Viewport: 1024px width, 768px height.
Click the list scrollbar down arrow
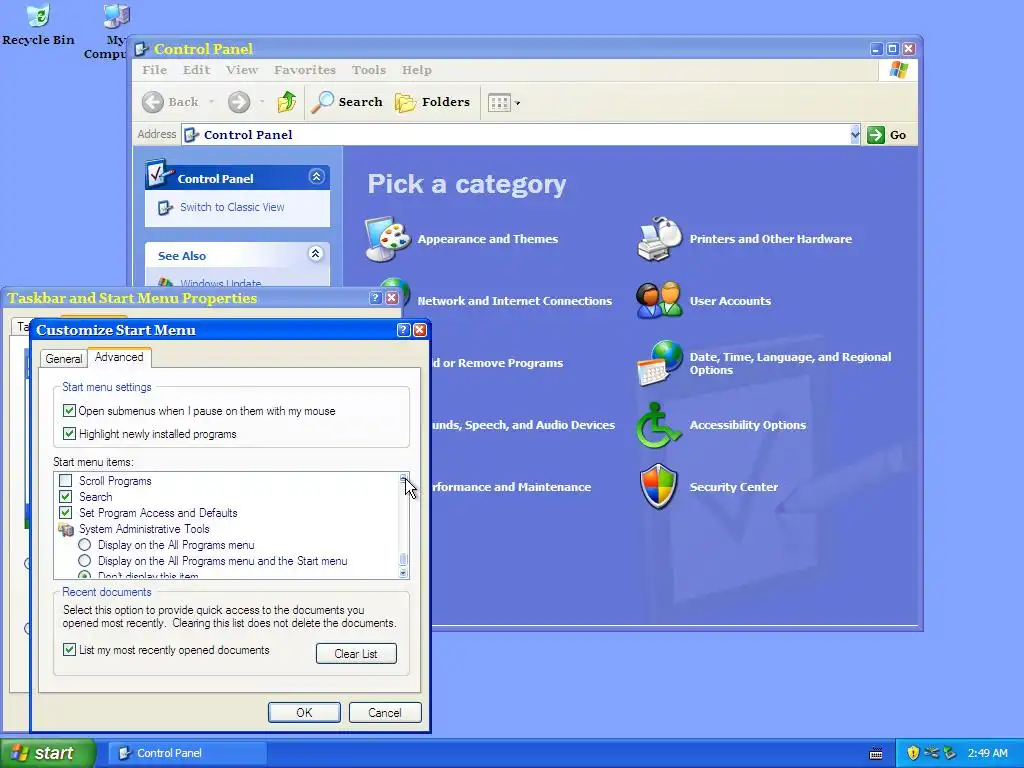pyautogui.click(x=404, y=573)
